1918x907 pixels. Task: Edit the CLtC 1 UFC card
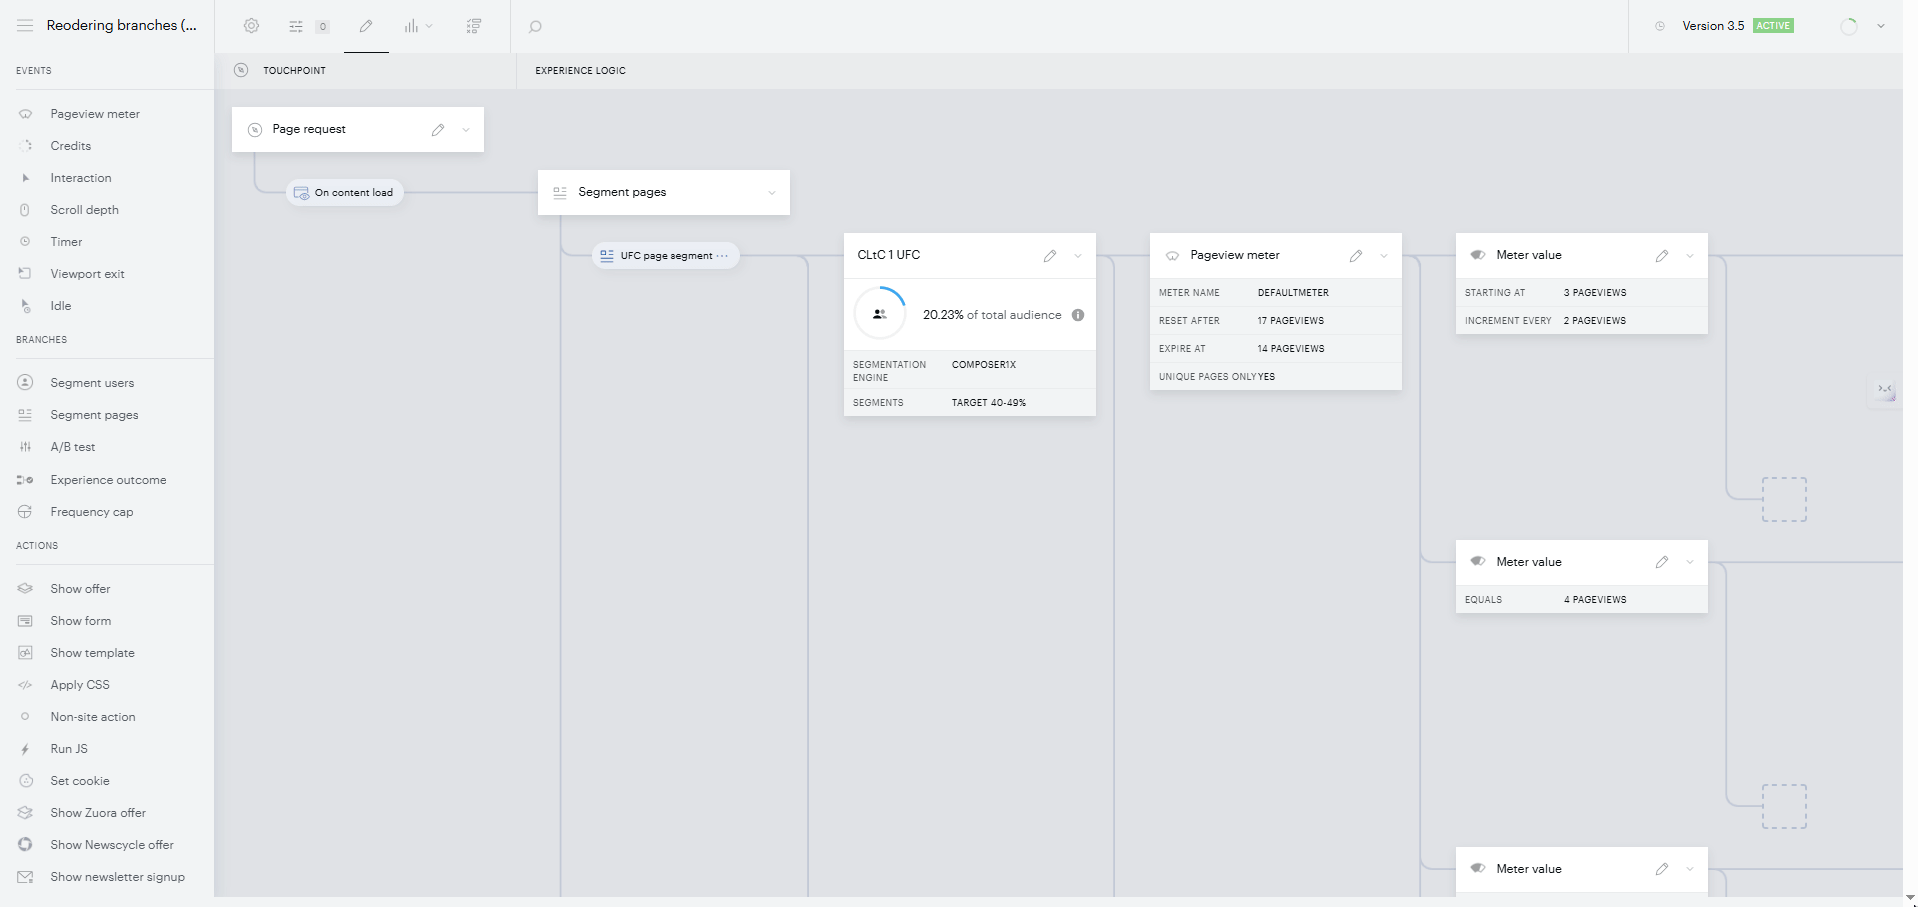click(1050, 256)
